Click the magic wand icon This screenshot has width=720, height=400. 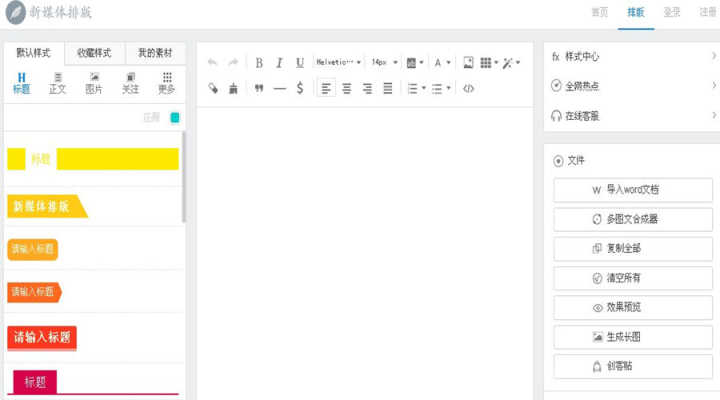point(507,63)
